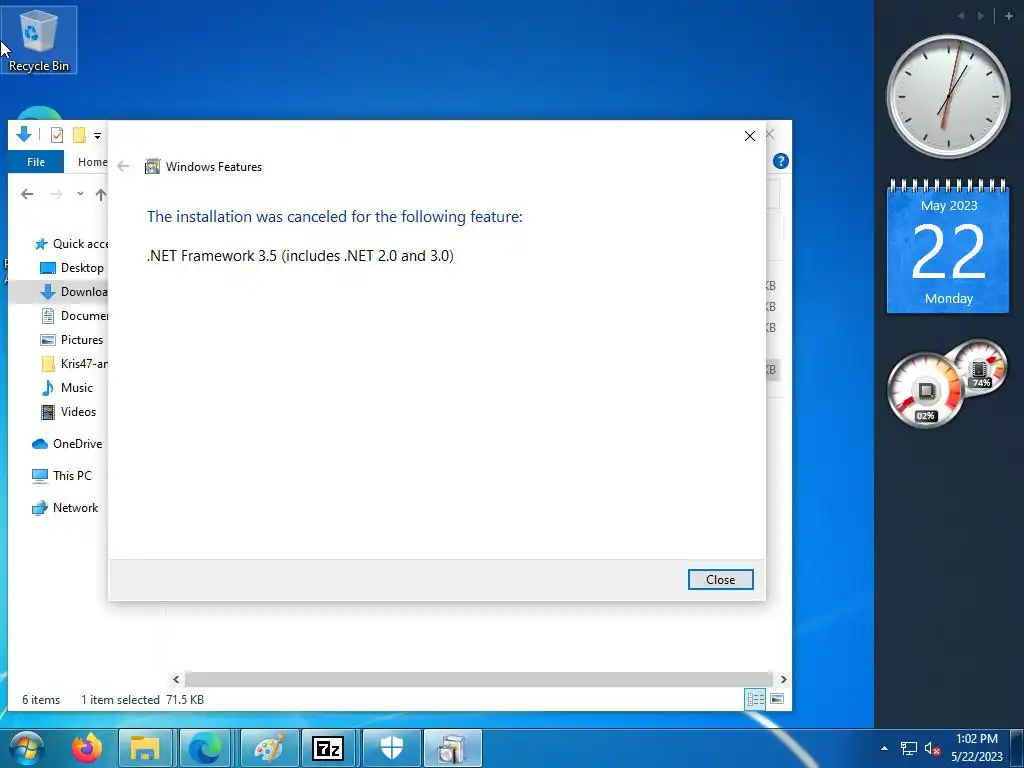Click the calendar gadget showing May 22
Image resolution: width=1024 pixels, height=768 pixels.
point(948,246)
